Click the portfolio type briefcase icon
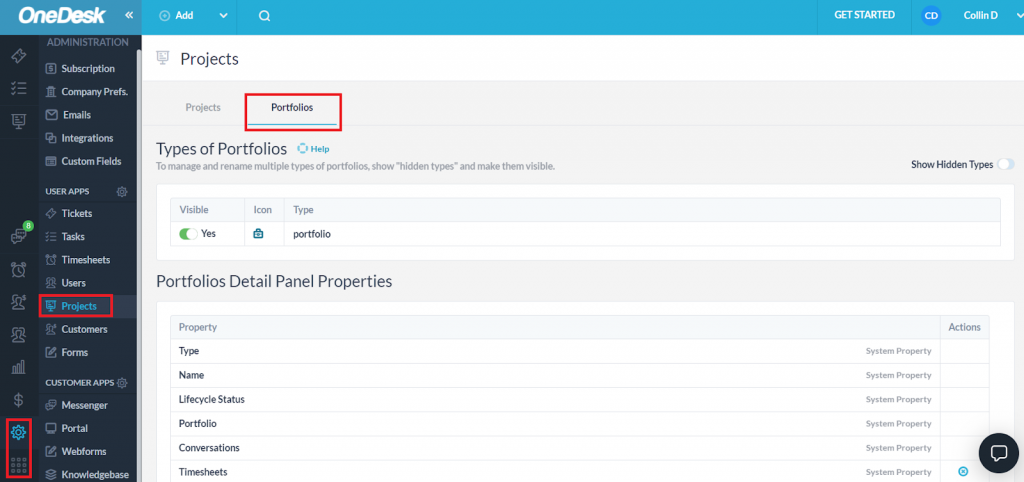The width and height of the screenshot is (1024, 482). 258,234
